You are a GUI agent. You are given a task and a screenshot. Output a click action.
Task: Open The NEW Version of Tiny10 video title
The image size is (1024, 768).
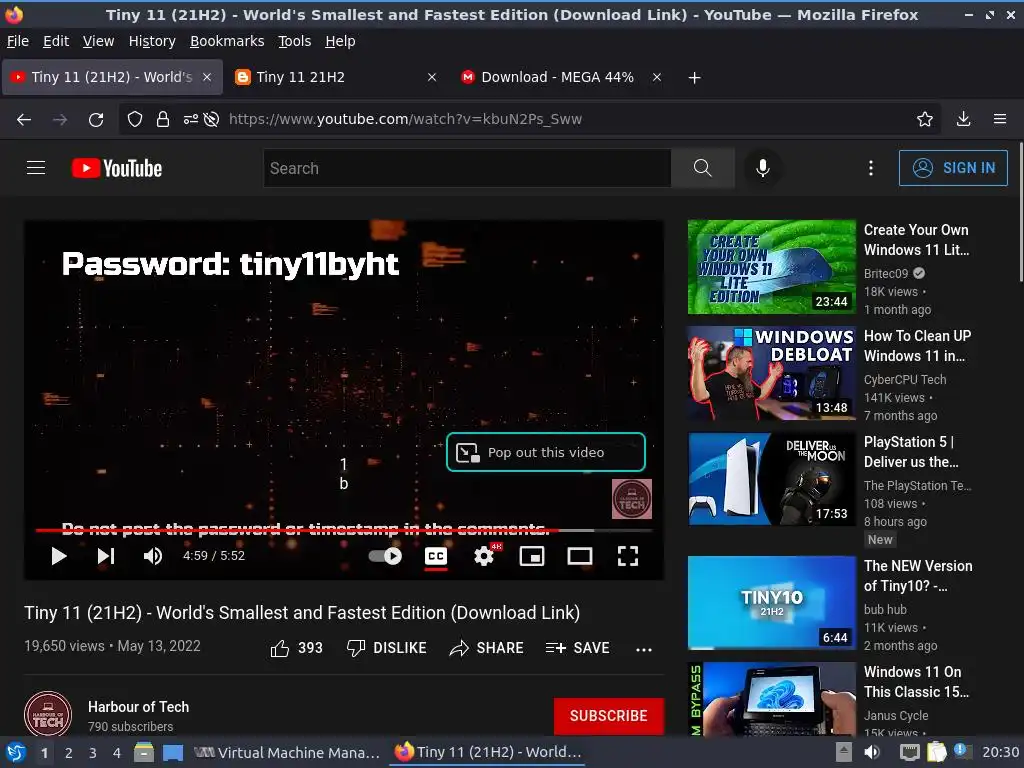point(918,576)
